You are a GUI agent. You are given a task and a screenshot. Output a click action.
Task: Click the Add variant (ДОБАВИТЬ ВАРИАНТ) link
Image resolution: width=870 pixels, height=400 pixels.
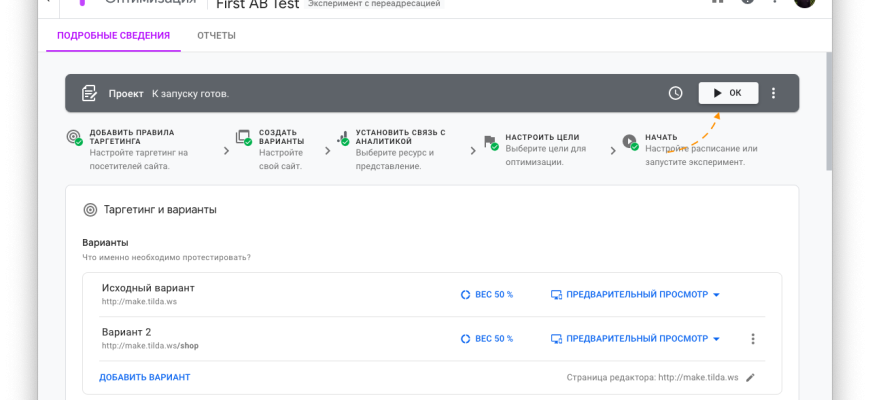point(144,377)
